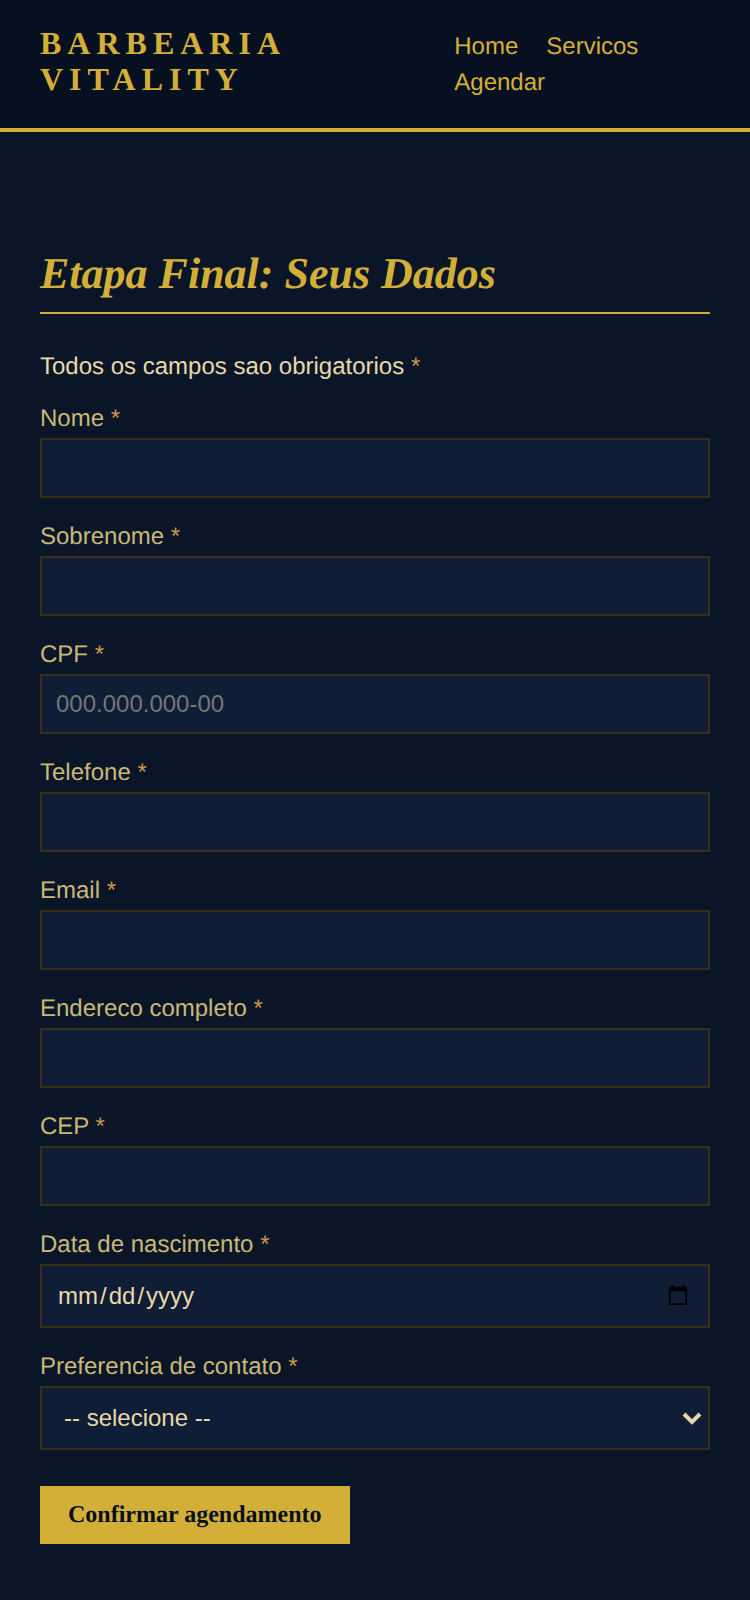Expand the Preferencia de contato dropdown
The image size is (750, 1600).
point(374,1418)
